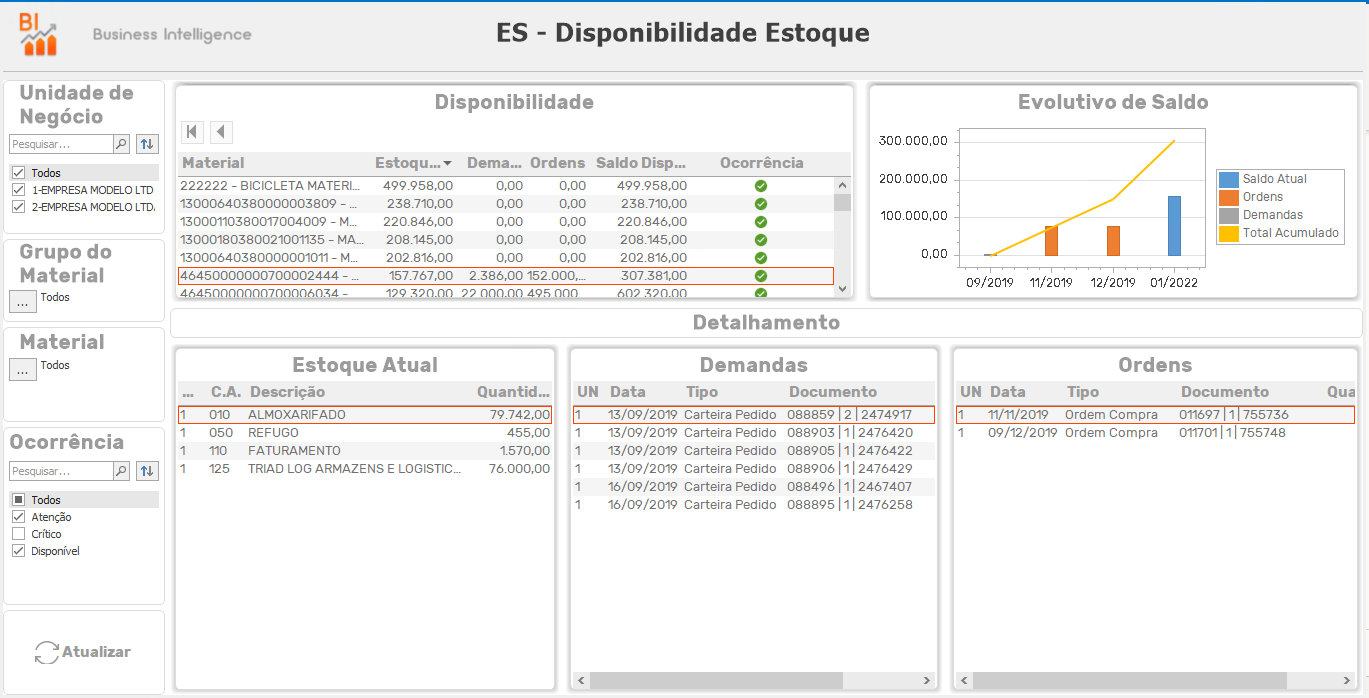Click orange 11/2019 bar in chart
Viewport: 1369px width, 698px height.
point(1051,241)
